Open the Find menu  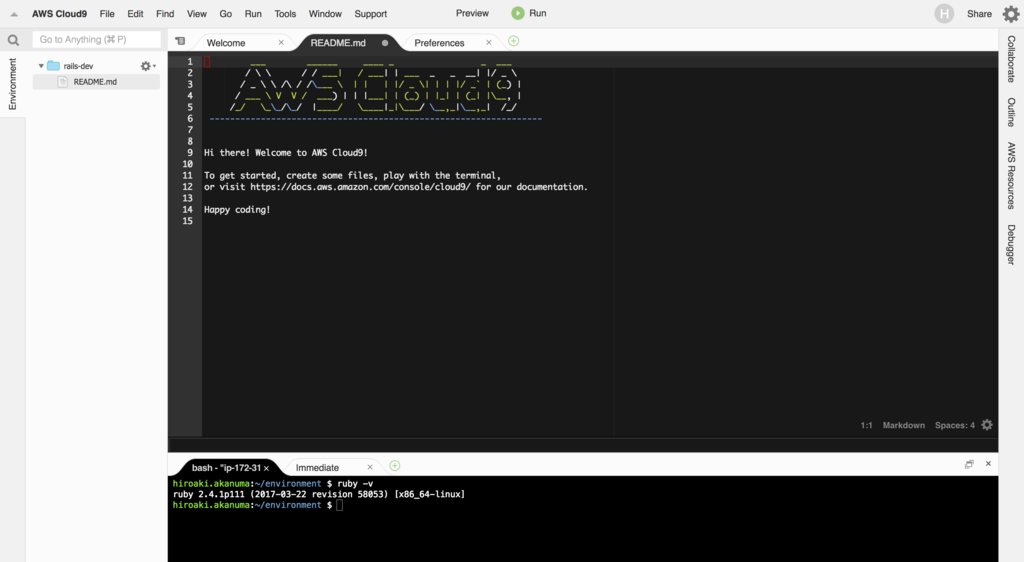[x=165, y=14]
